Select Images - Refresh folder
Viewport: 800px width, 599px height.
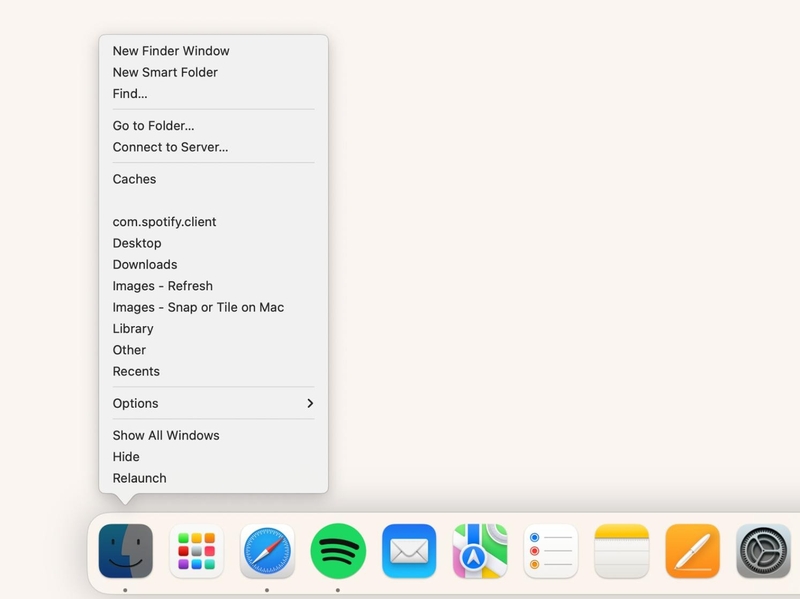point(213,286)
